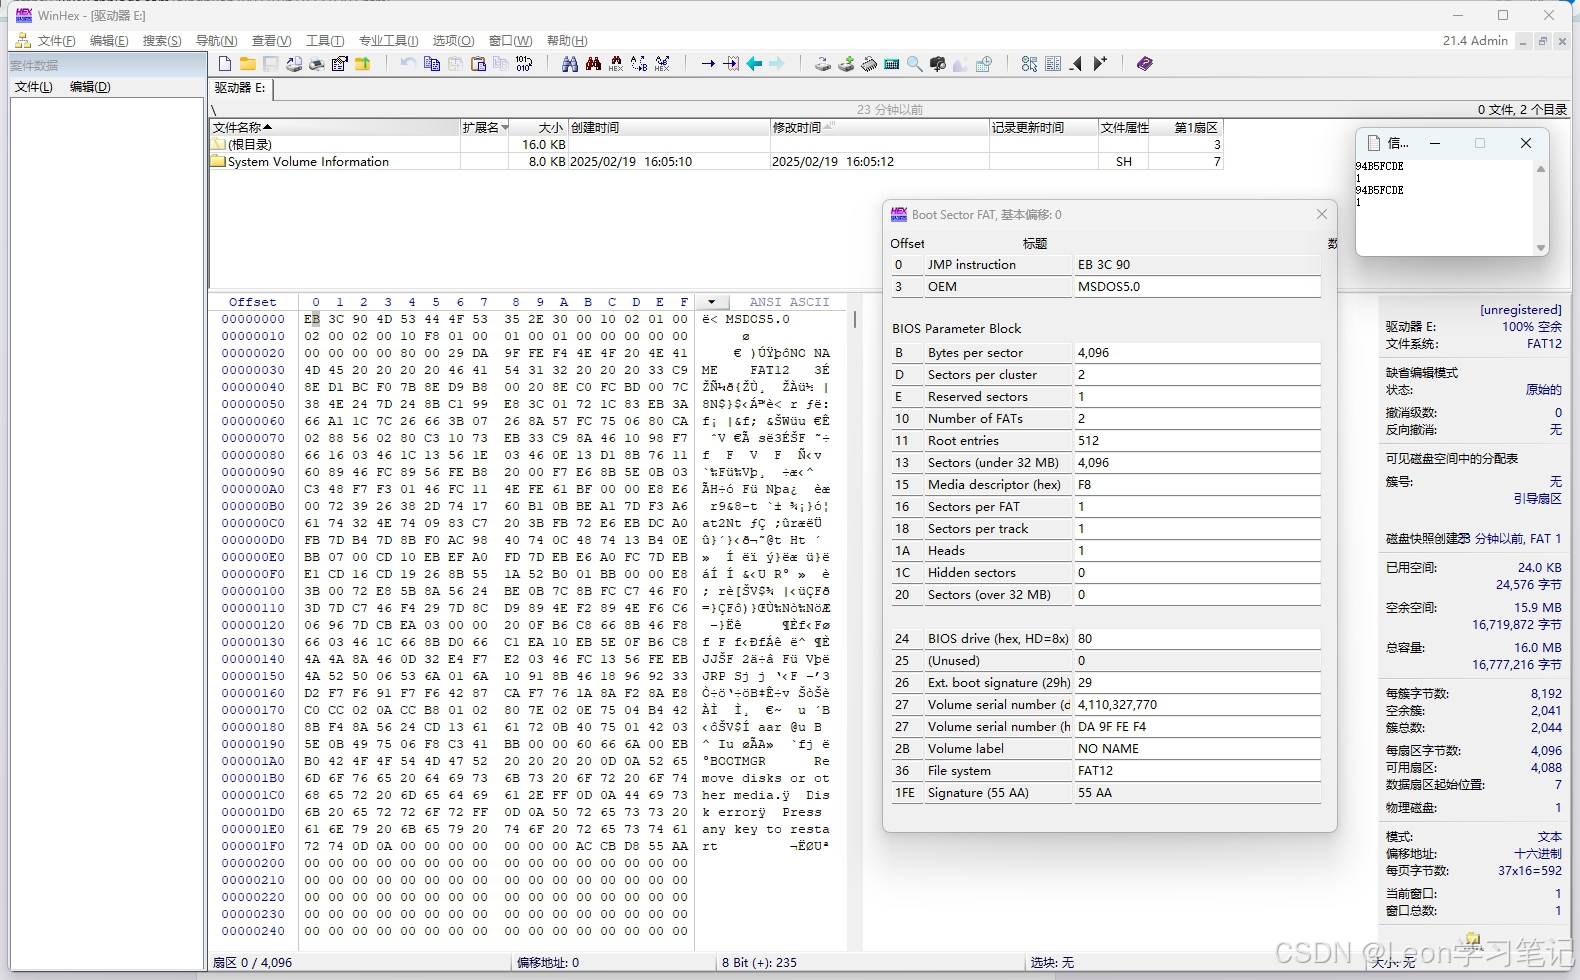Click the JMP instruction value EB 3C 90
The width and height of the screenshot is (1580, 980).
(x=1197, y=265)
